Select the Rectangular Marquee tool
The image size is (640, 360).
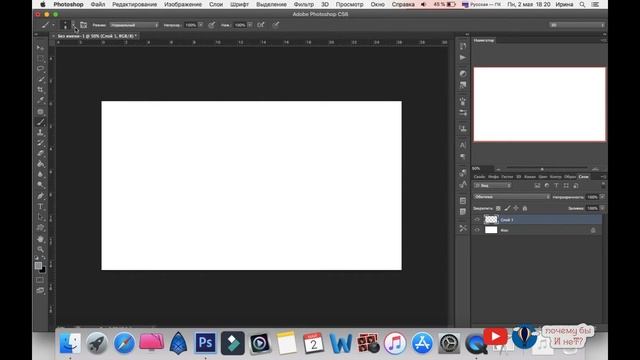(x=40, y=59)
